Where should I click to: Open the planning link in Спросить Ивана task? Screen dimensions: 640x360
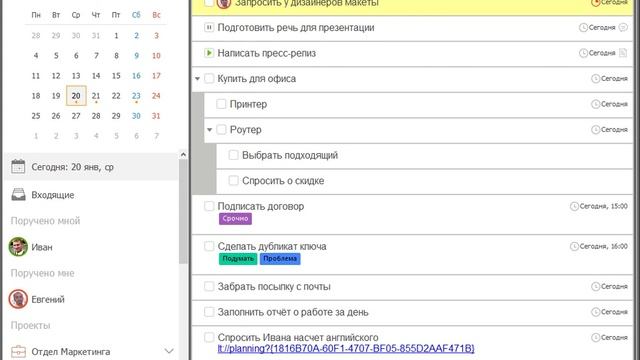[x=346, y=349]
